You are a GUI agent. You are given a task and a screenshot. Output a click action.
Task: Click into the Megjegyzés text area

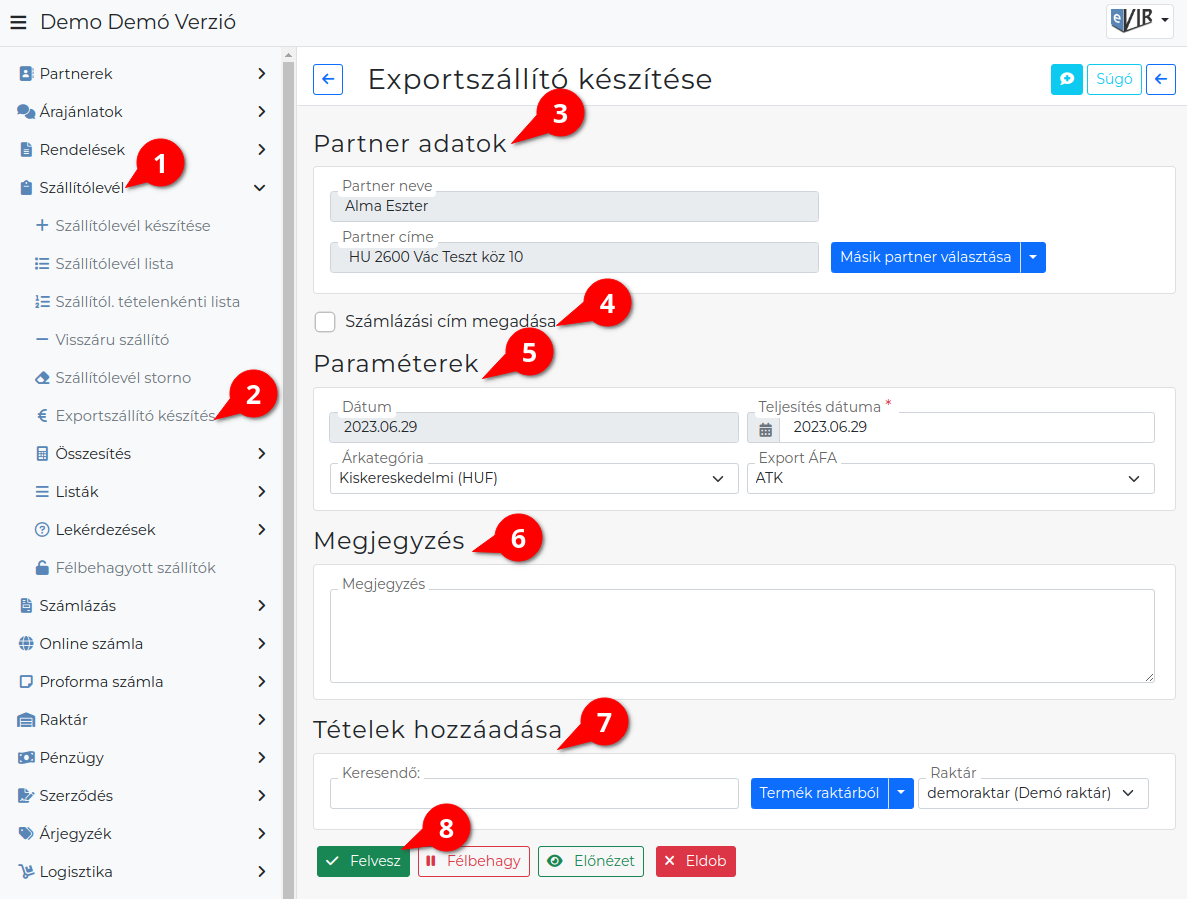tap(742, 636)
